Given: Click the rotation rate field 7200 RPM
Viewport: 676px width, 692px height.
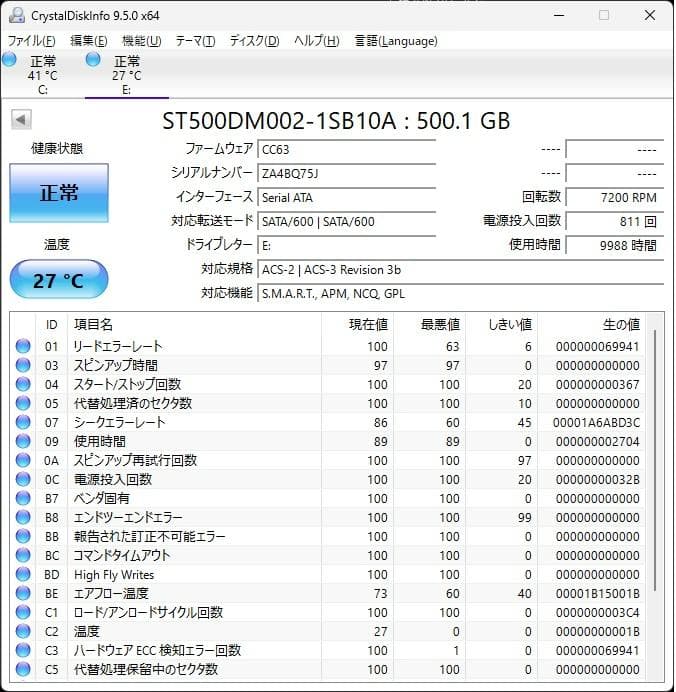Looking at the screenshot, I should click(x=615, y=197).
